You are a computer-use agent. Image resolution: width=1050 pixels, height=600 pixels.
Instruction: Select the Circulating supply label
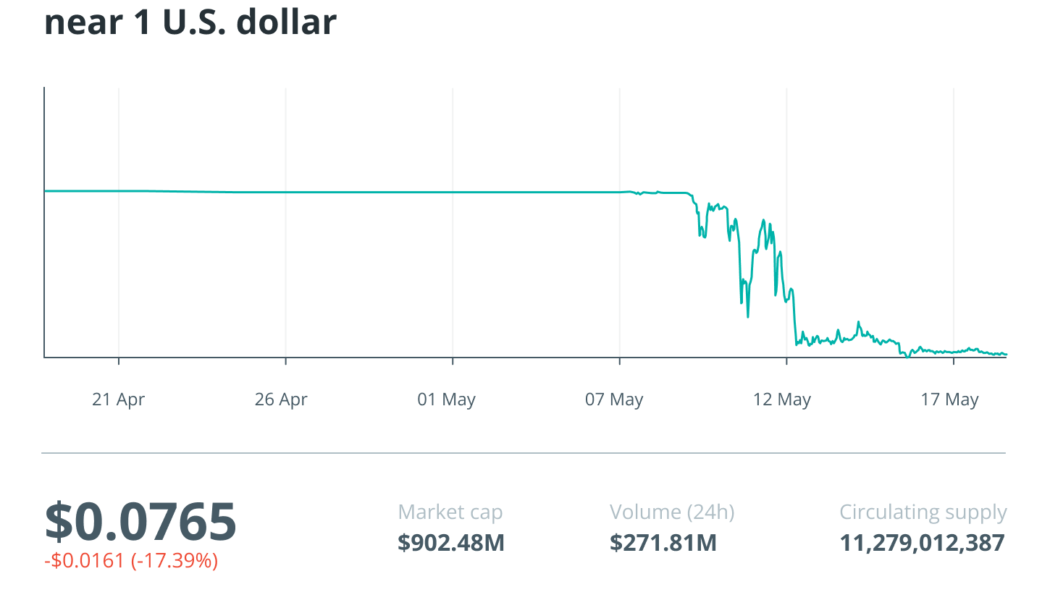[x=923, y=513]
